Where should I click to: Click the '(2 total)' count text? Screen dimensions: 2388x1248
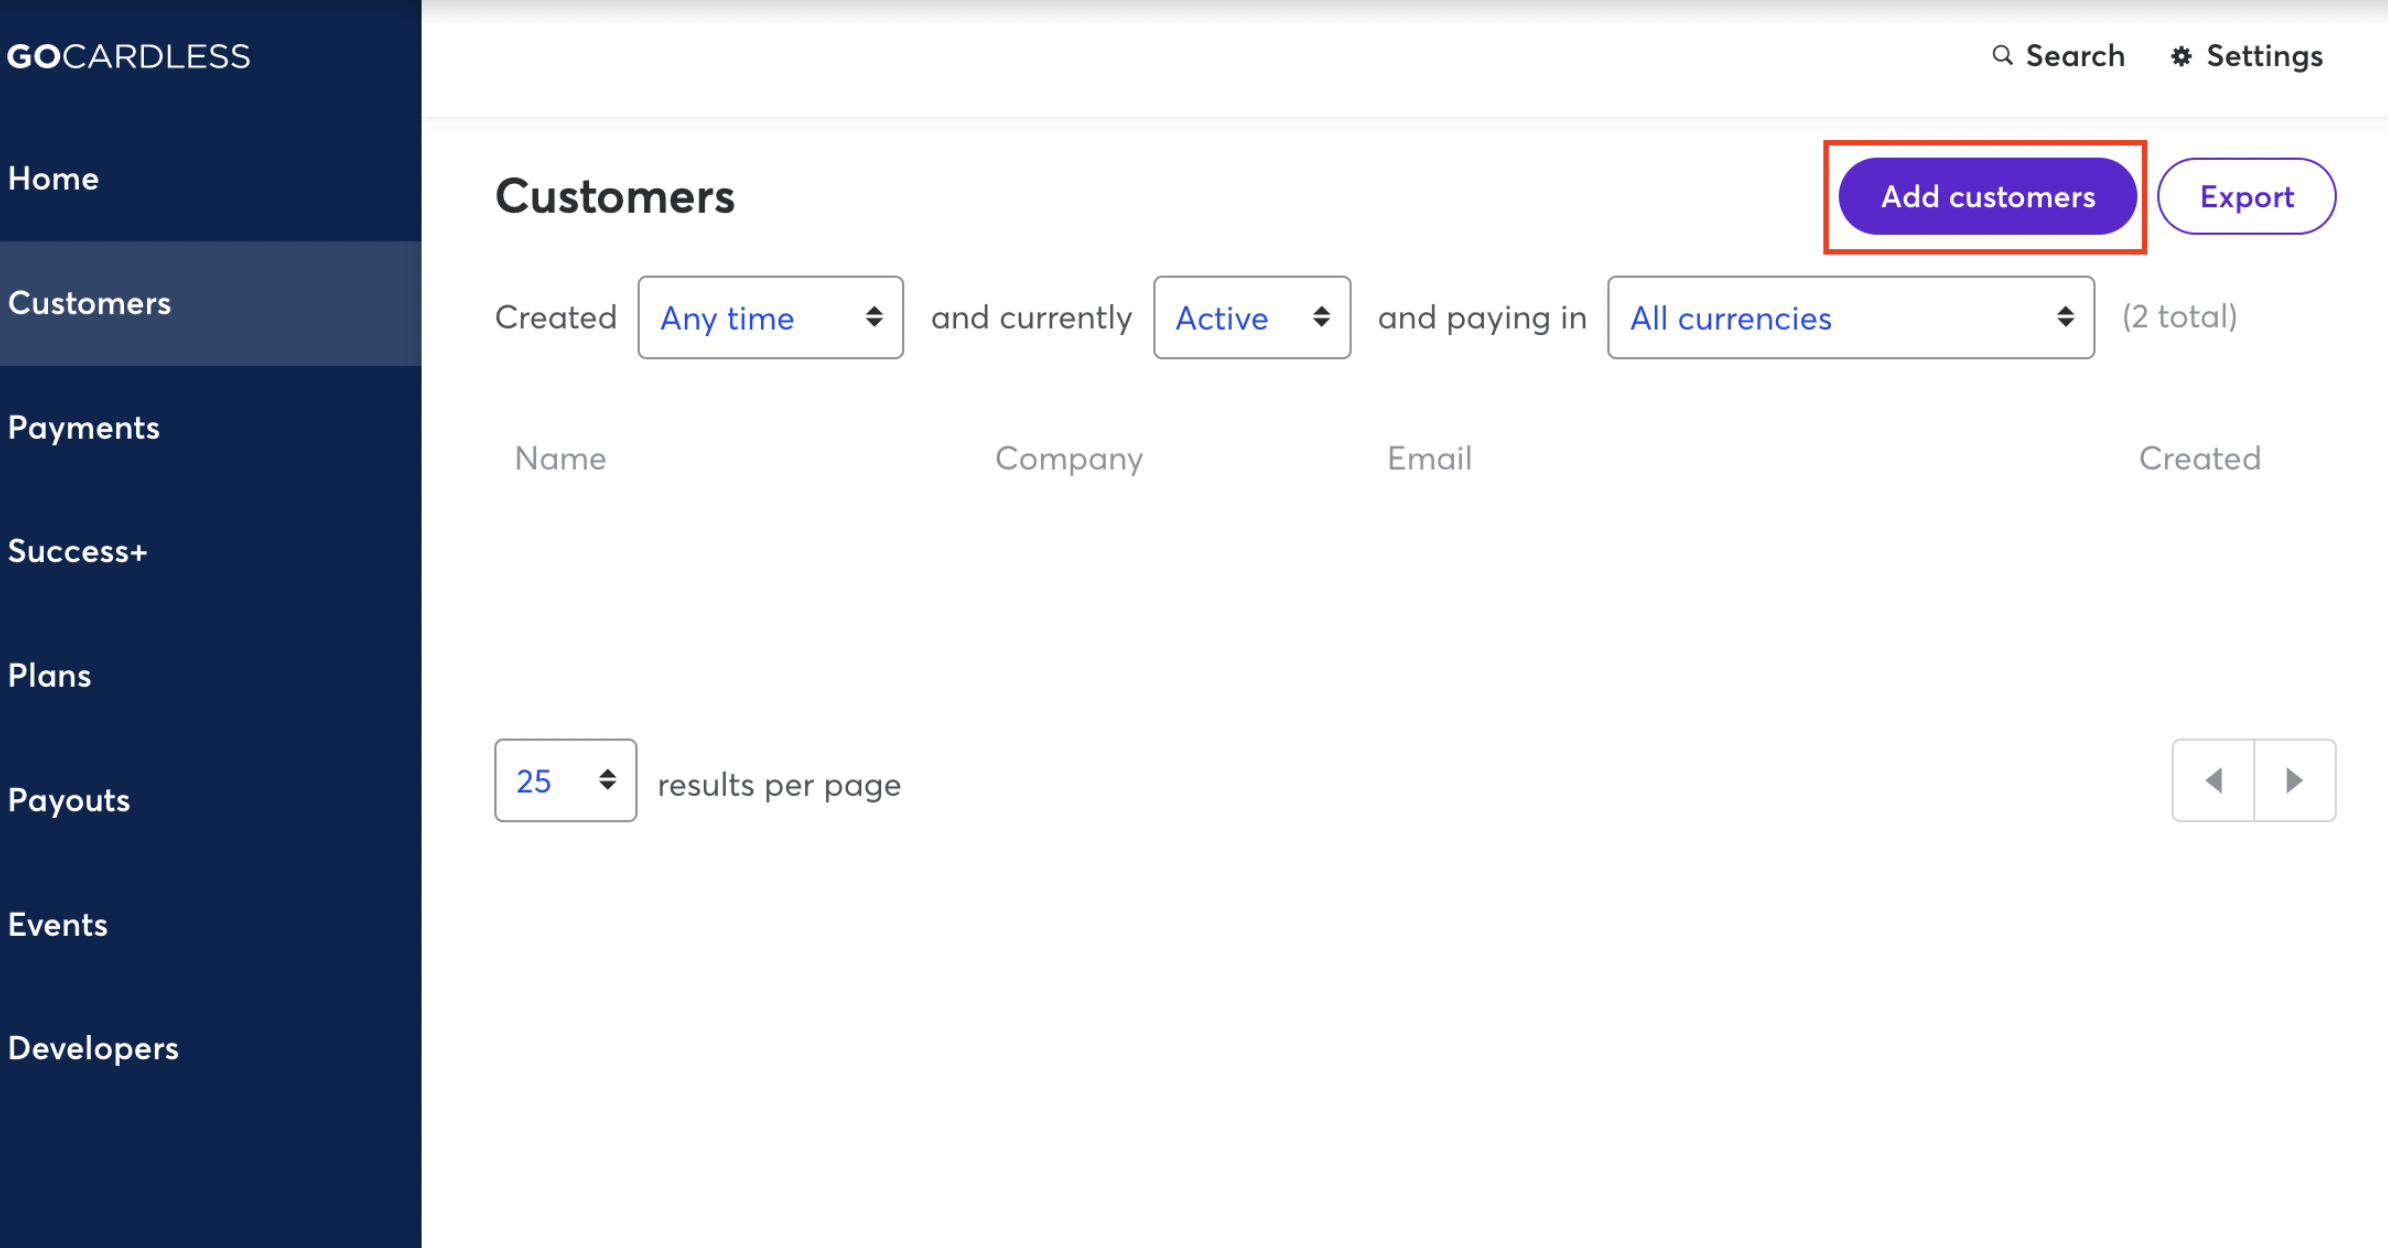click(x=2179, y=317)
